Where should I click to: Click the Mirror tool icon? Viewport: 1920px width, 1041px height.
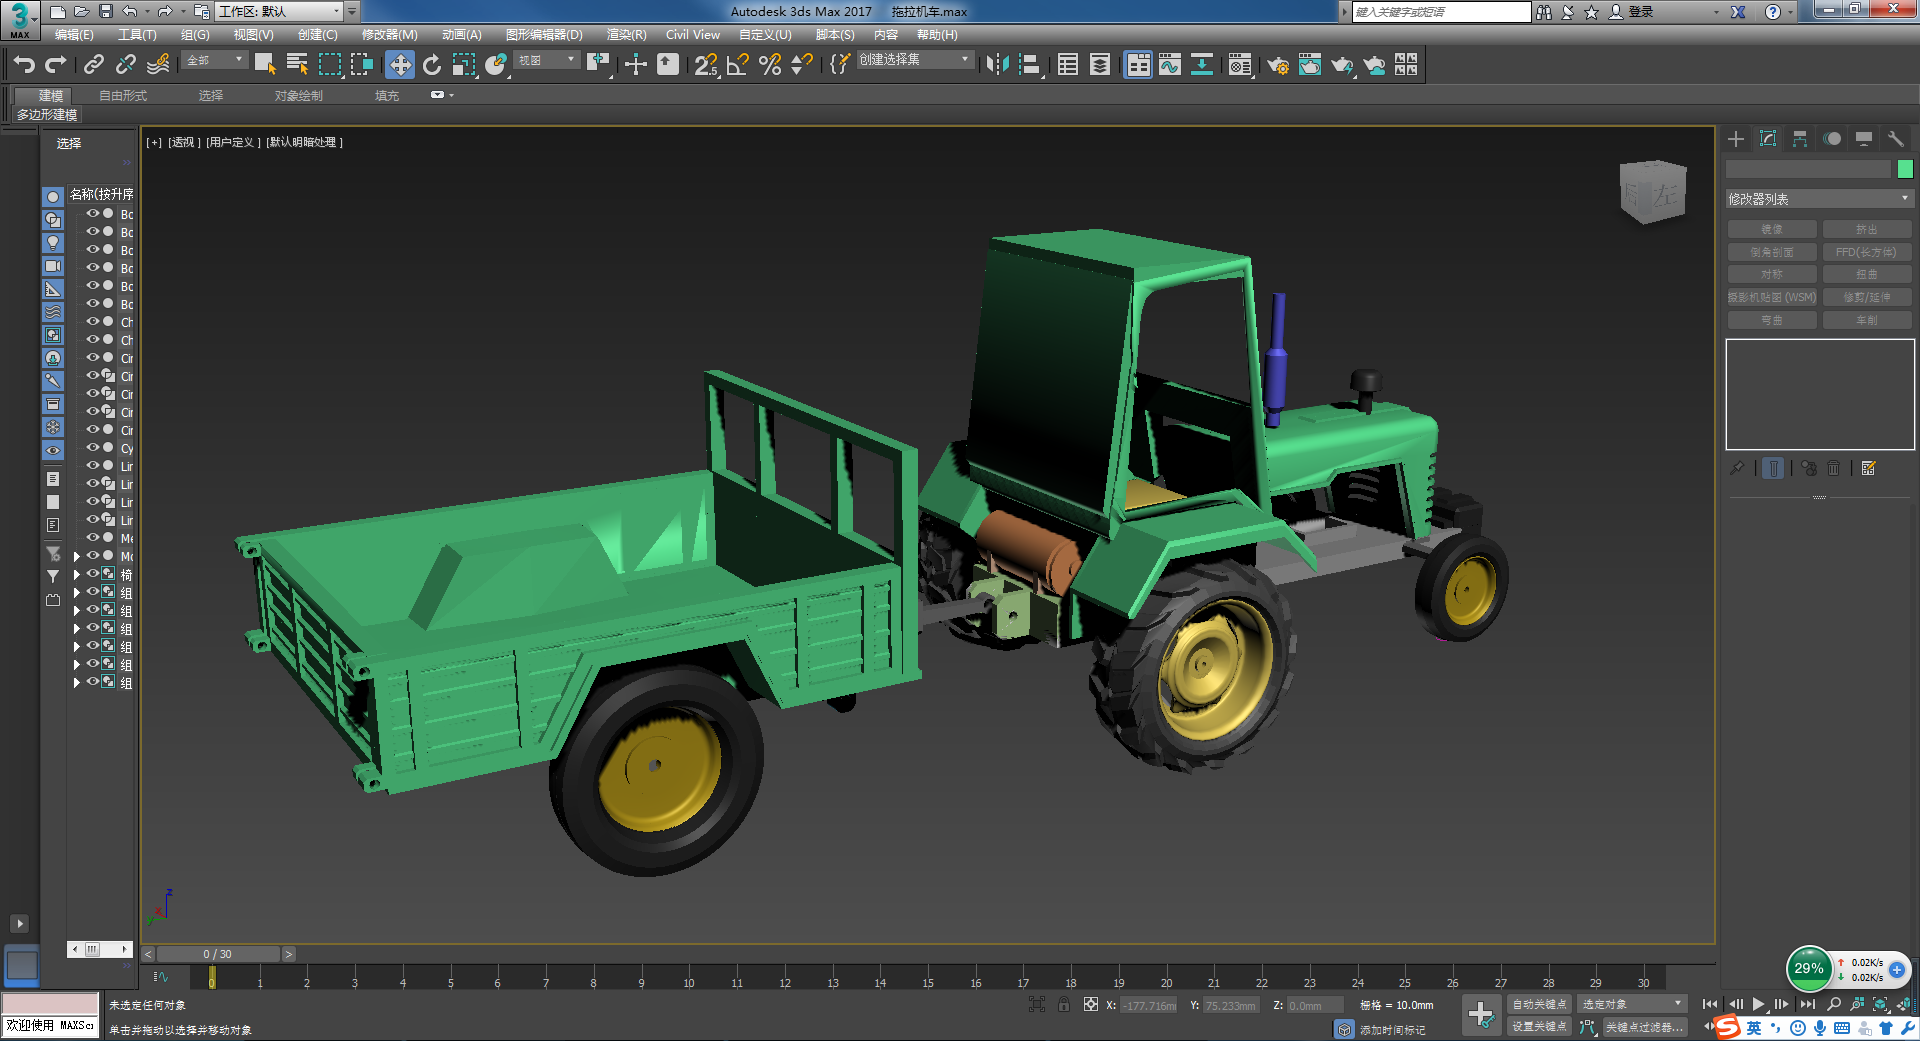(997, 65)
